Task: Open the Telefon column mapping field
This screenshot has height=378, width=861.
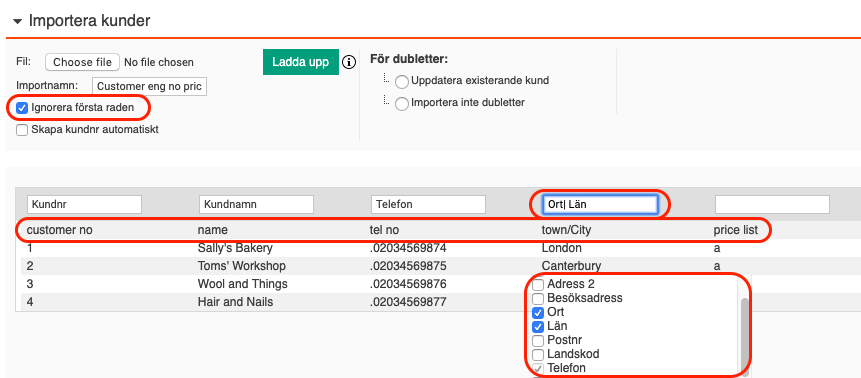Action: point(428,204)
